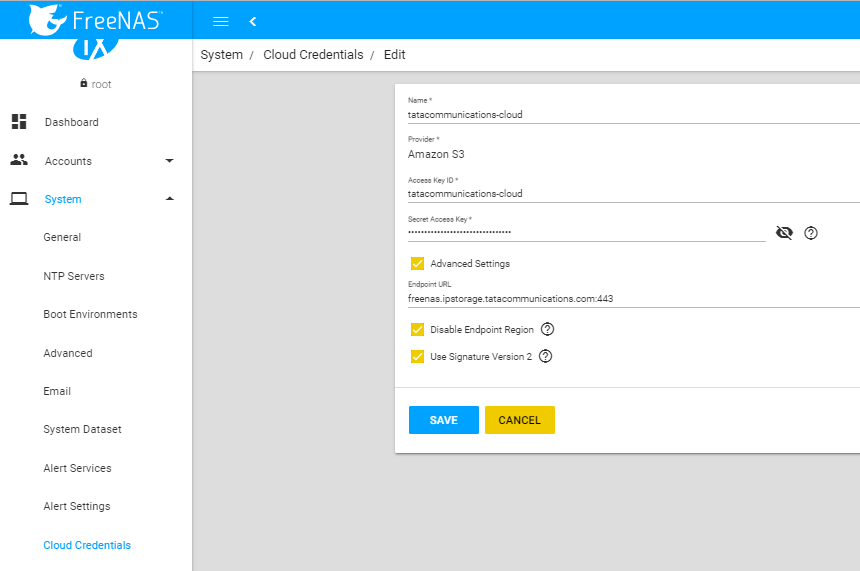Click the CANCEL button
860x571 pixels.
click(x=520, y=420)
